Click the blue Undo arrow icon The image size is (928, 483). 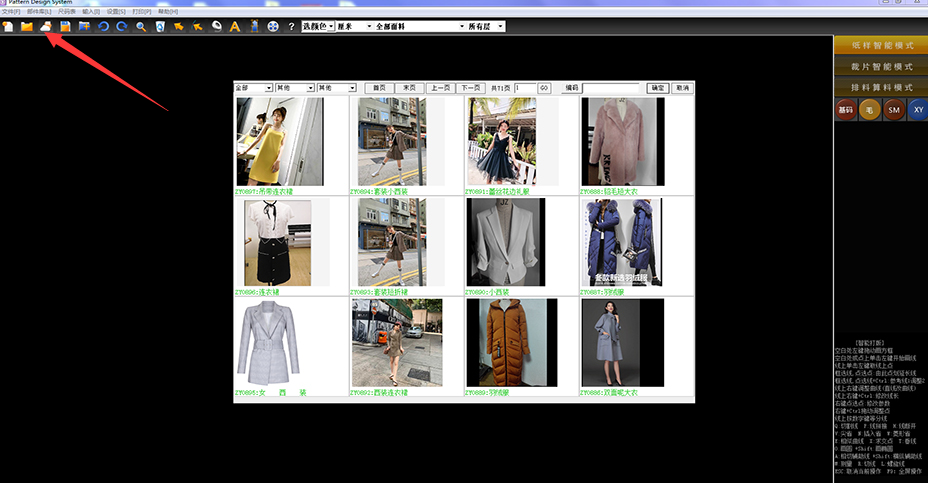[103, 25]
